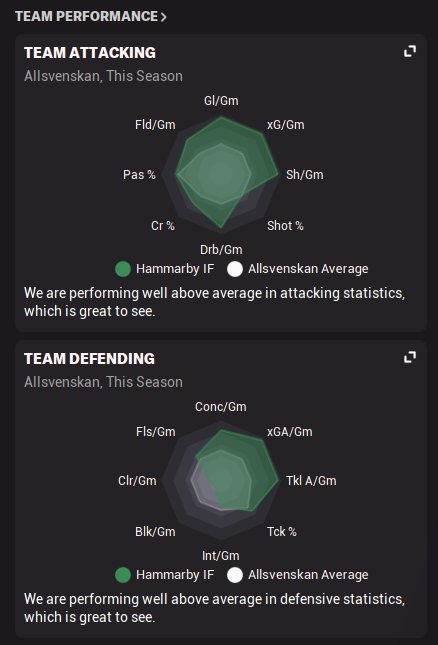This screenshot has height=645, width=438.
Task: Open the Team Defending title
Action: pyautogui.click(x=89, y=359)
